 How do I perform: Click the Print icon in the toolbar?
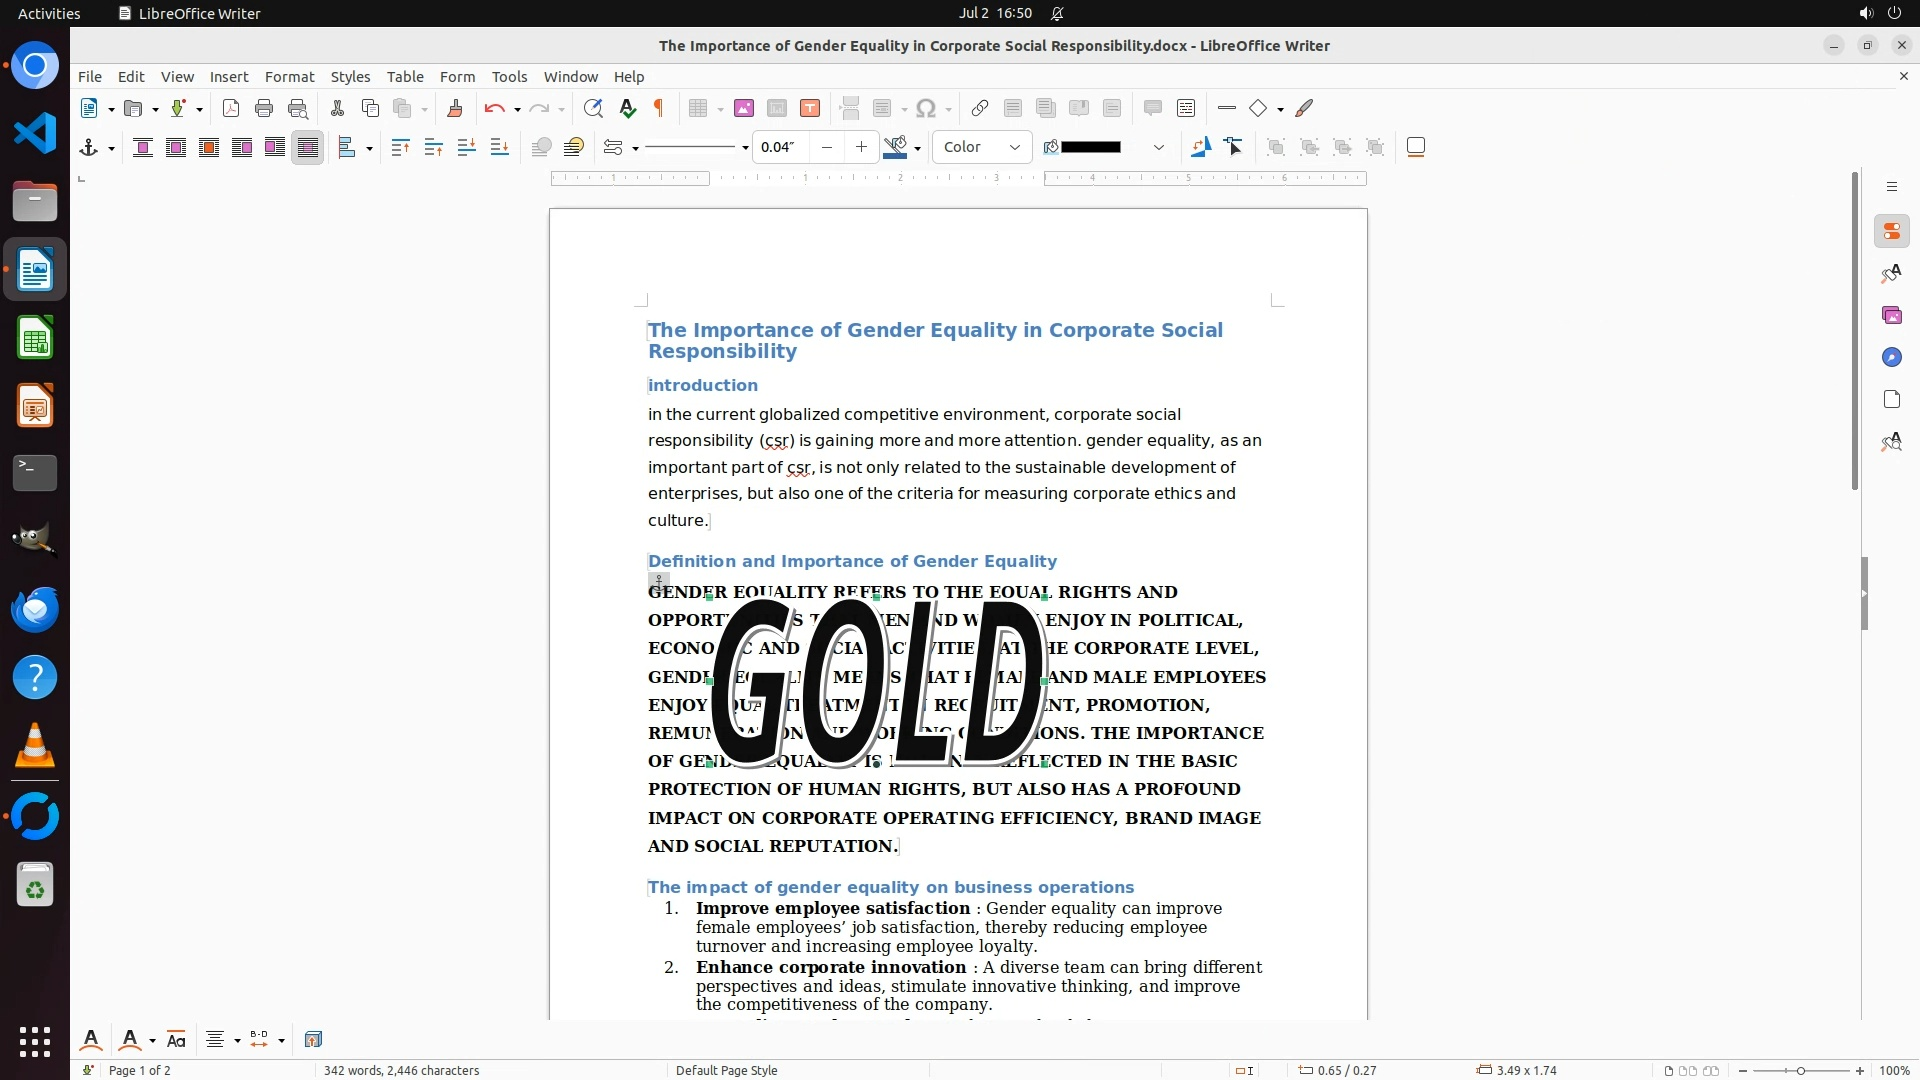coord(264,109)
